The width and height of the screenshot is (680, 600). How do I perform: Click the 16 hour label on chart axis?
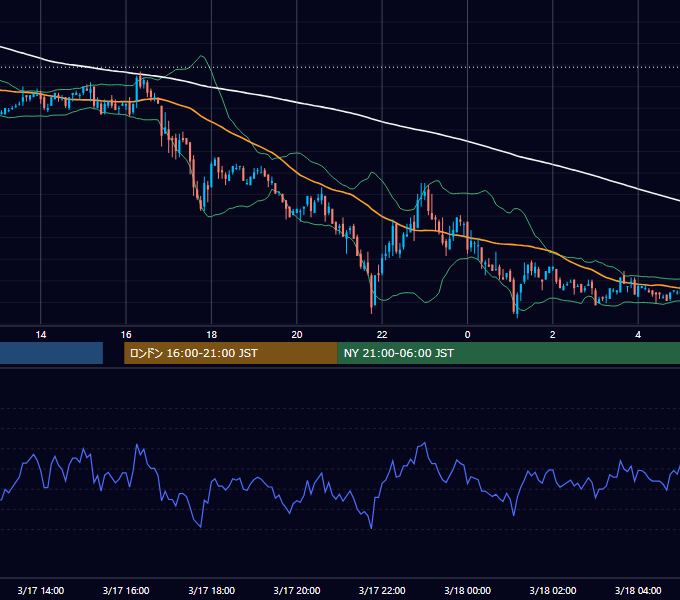126,335
